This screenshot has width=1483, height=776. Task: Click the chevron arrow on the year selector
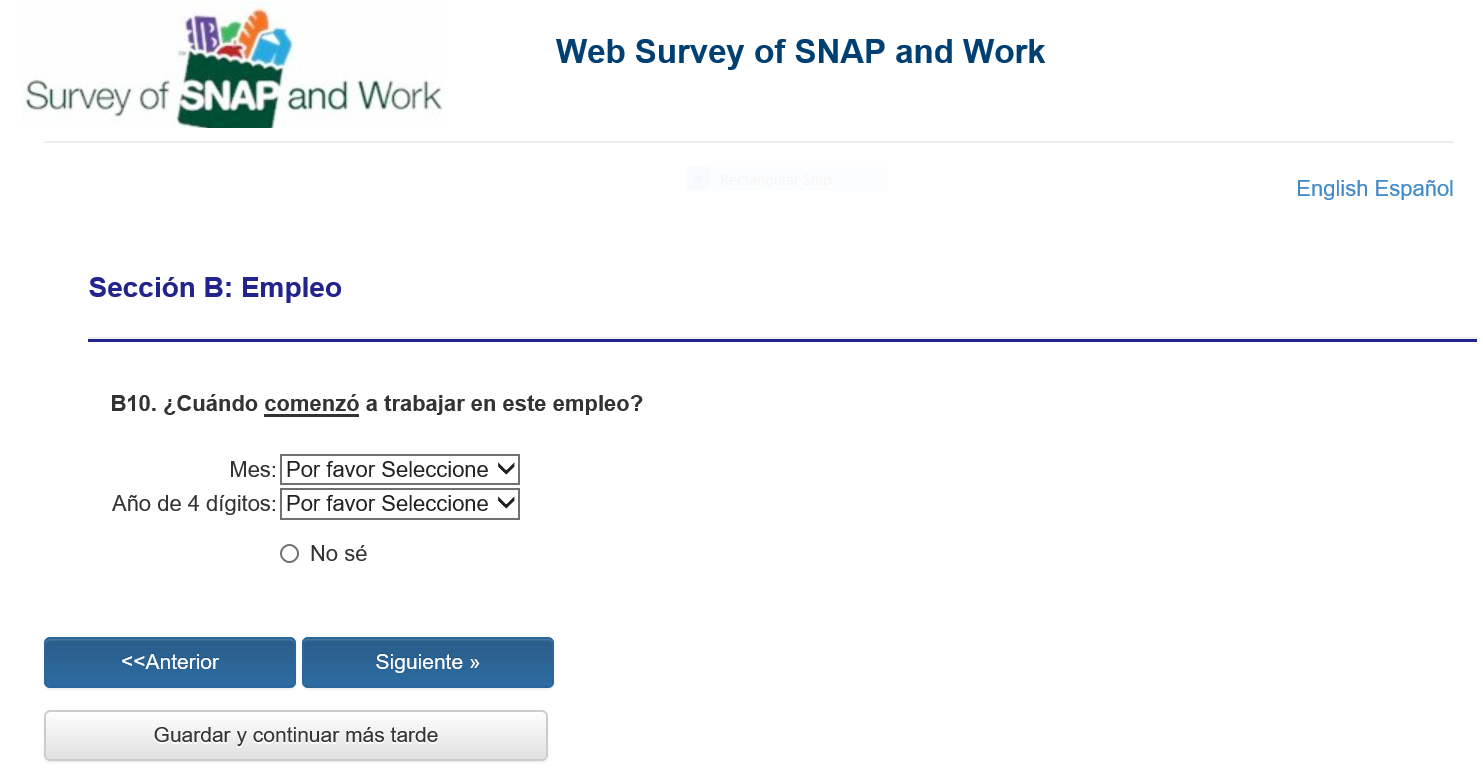tap(505, 503)
